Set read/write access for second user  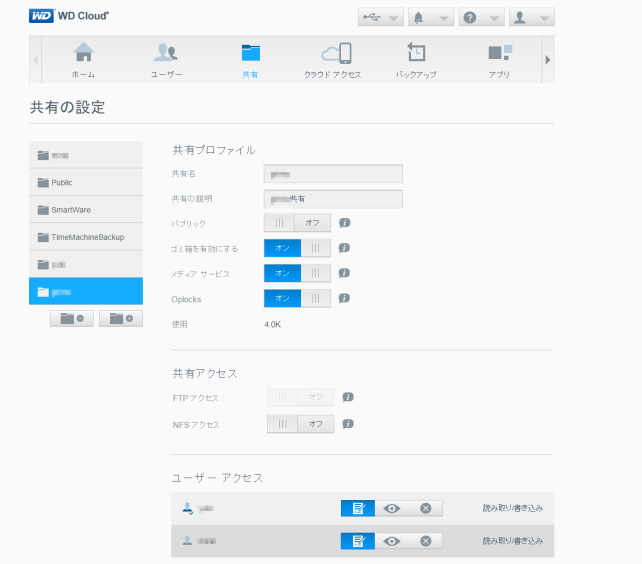(358, 541)
